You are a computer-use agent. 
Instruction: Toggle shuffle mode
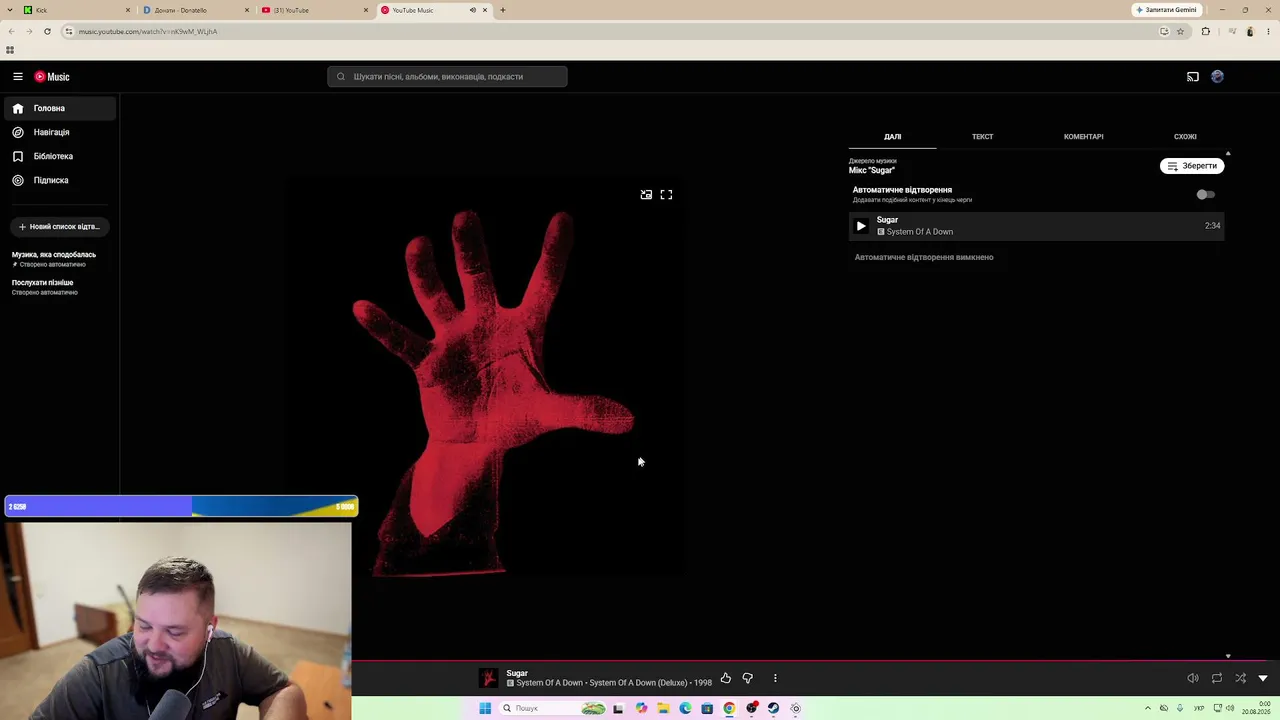pos(1240,678)
